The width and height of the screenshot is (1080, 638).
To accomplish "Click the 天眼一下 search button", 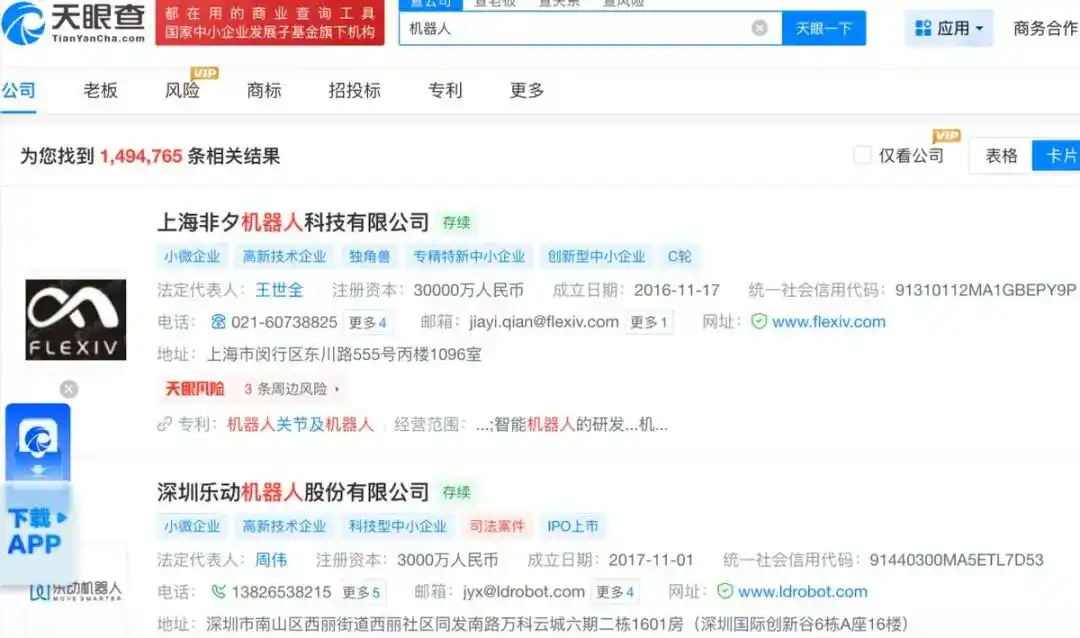I will point(824,28).
